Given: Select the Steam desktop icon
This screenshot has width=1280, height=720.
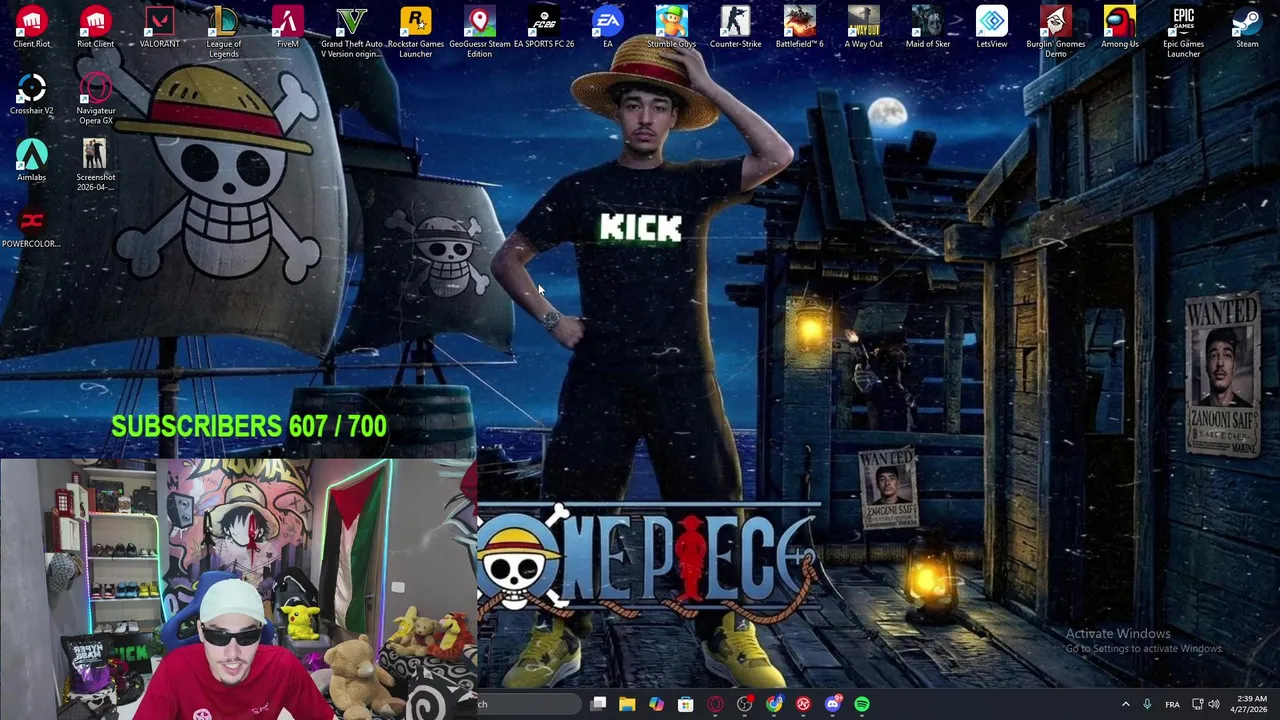Looking at the screenshot, I should pyautogui.click(x=1247, y=27).
